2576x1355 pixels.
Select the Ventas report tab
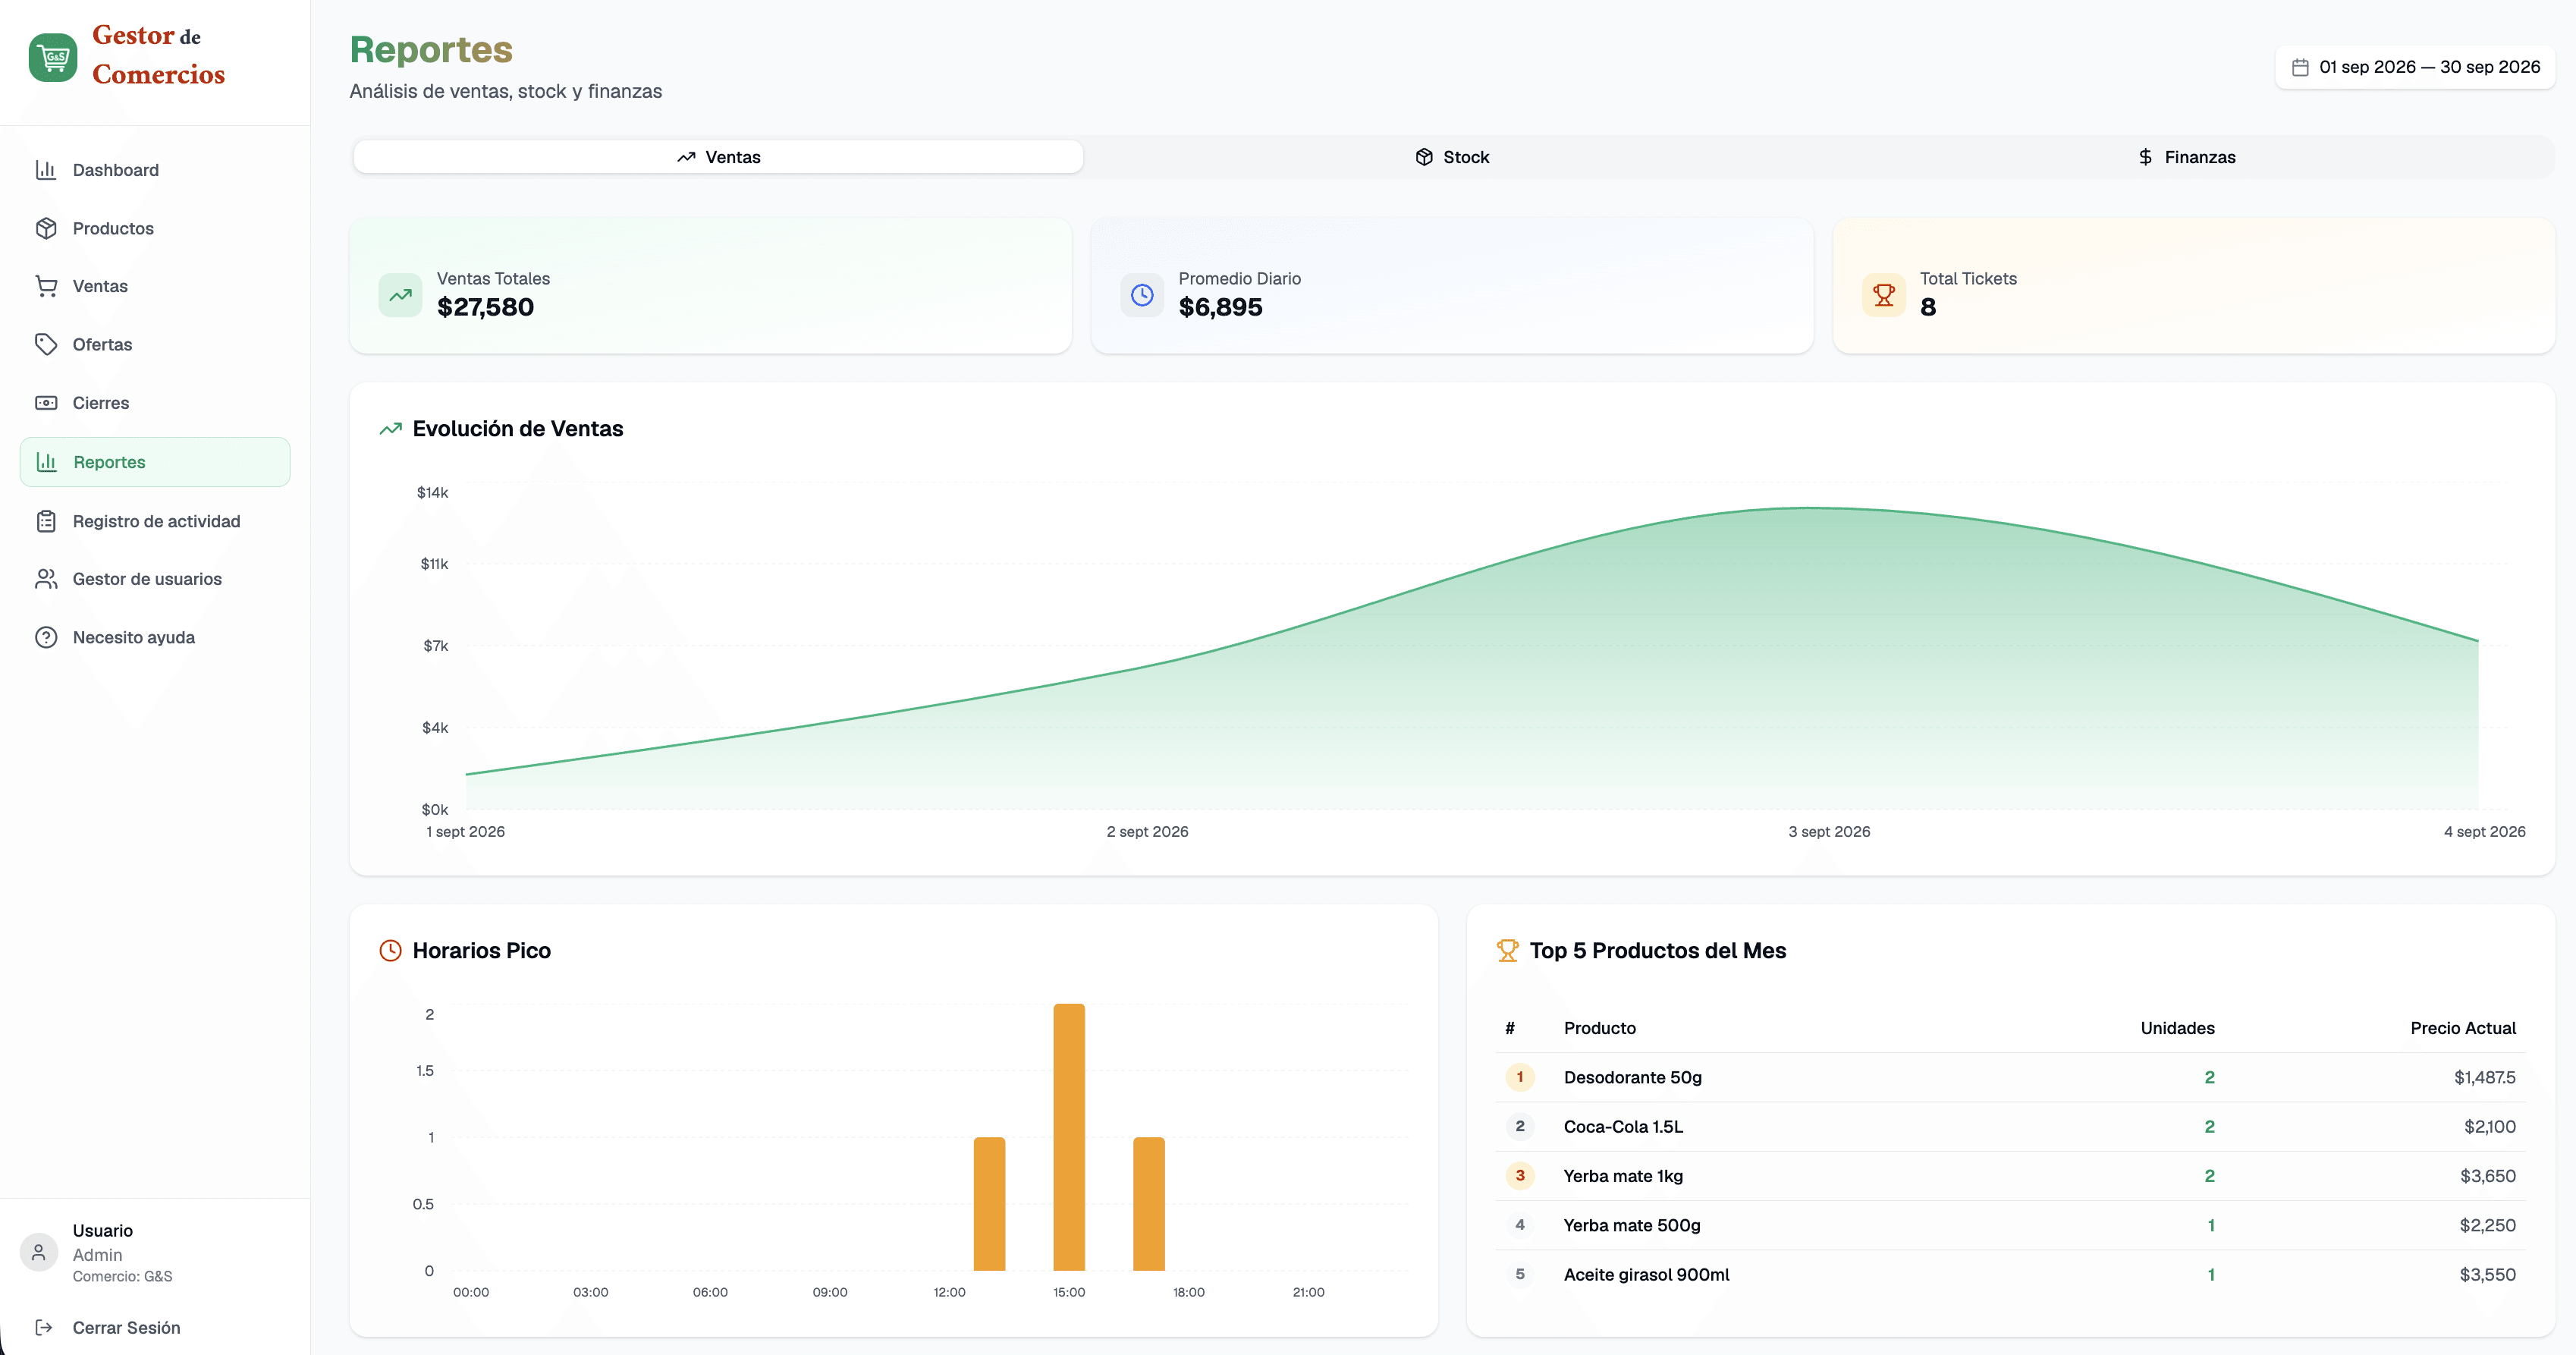(718, 157)
